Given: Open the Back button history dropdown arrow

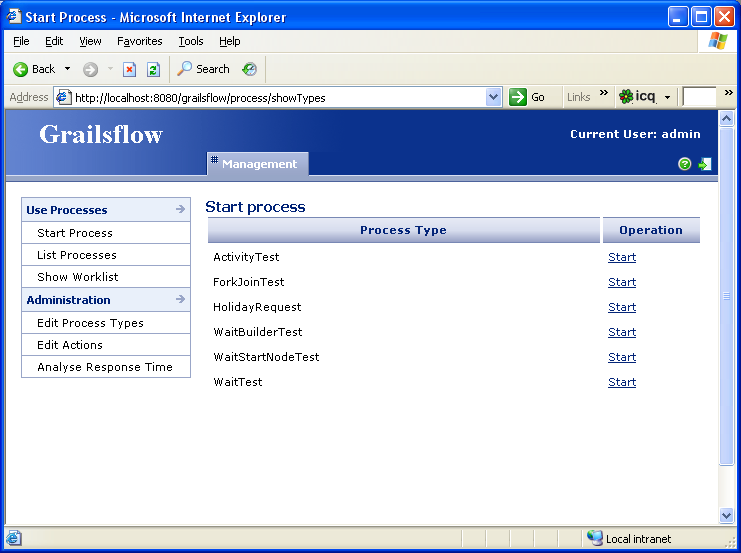Looking at the screenshot, I should (x=68, y=69).
